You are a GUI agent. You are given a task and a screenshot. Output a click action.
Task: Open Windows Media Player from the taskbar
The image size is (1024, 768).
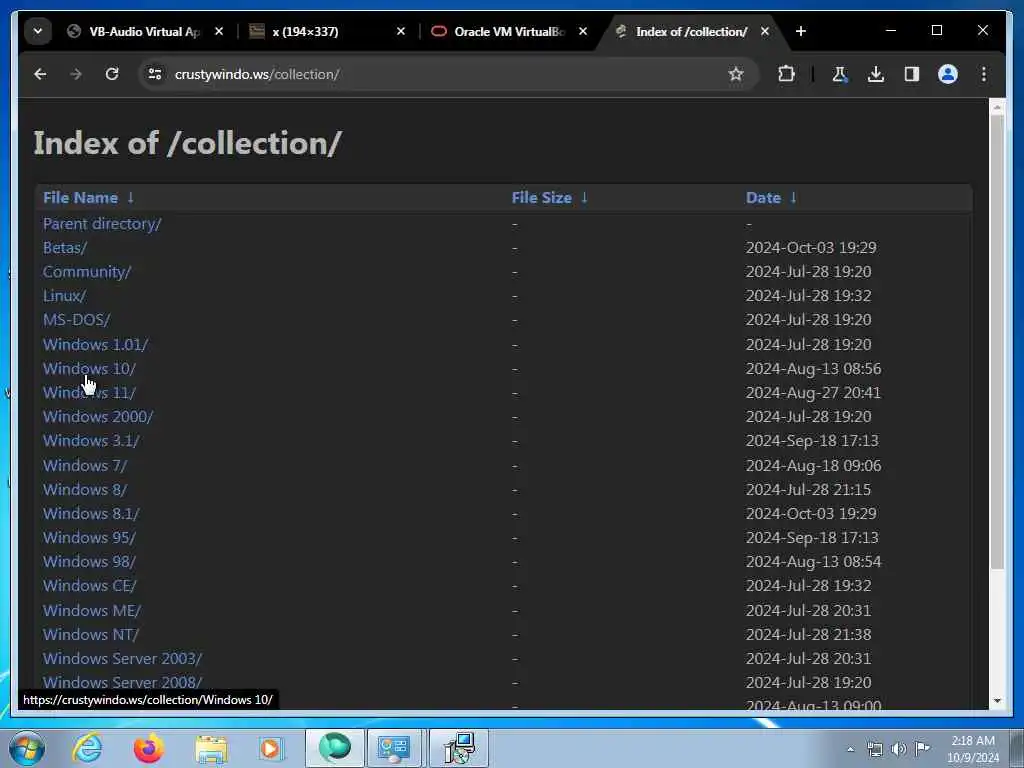[x=270, y=748]
